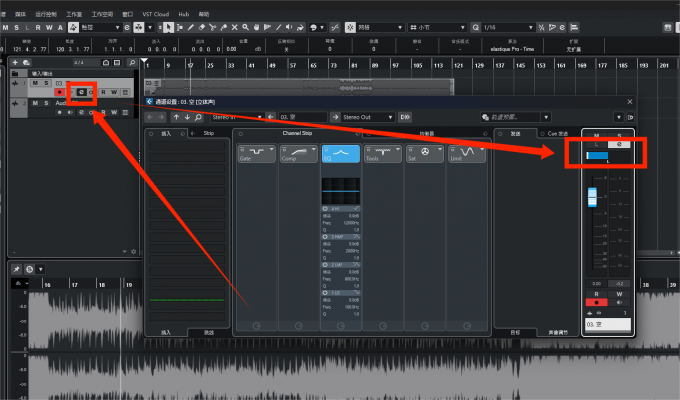The width and height of the screenshot is (680, 400).
Task: Toggle channel fader Record Enable button
Action: coord(596,302)
